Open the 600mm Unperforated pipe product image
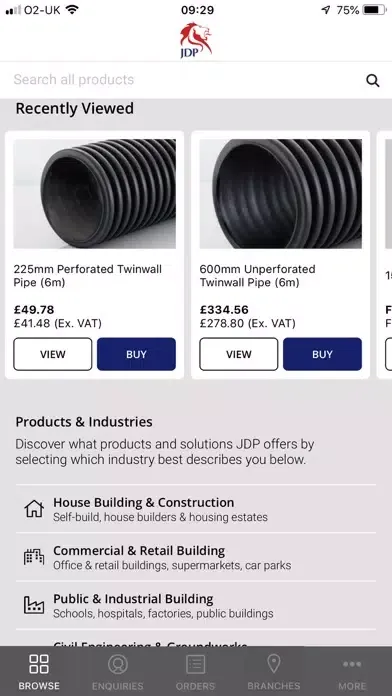The image size is (392, 696). coord(281,194)
